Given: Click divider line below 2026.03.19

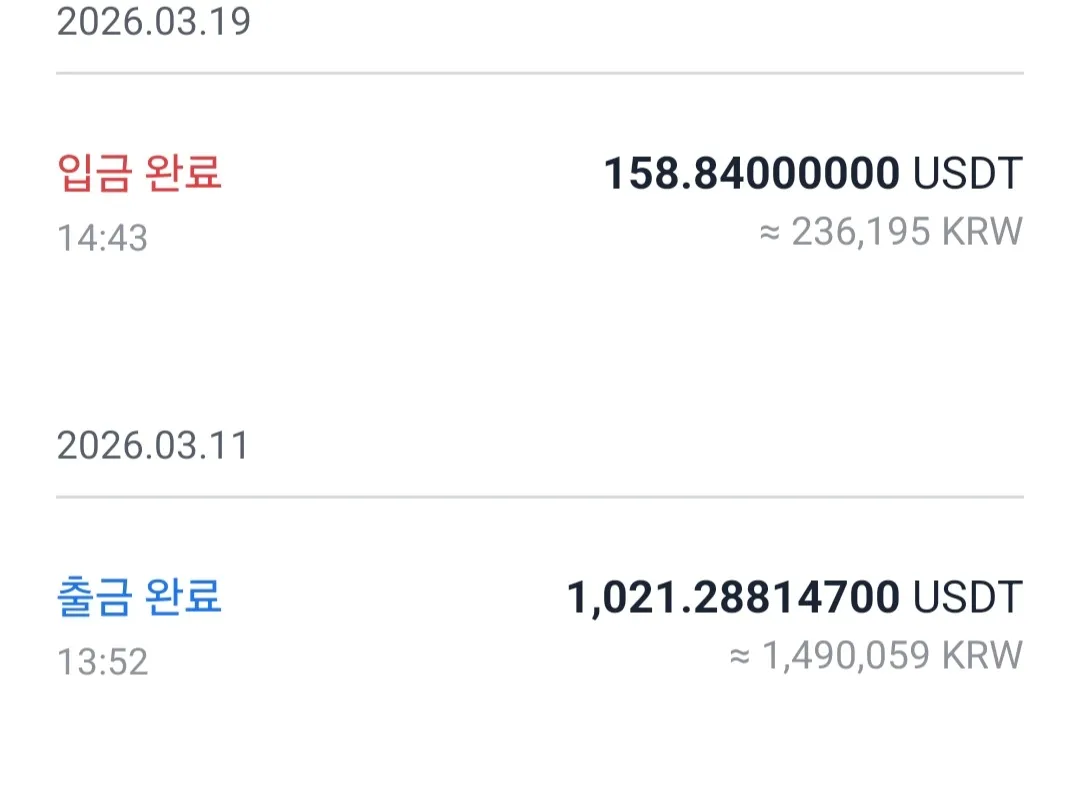Looking at the screenshot, I should [x=540, y=73].
